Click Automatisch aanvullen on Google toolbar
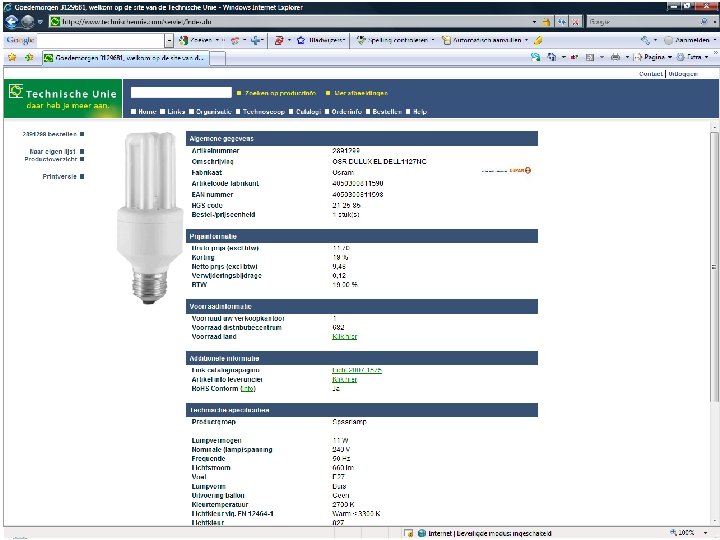 (x=482, y=40)
